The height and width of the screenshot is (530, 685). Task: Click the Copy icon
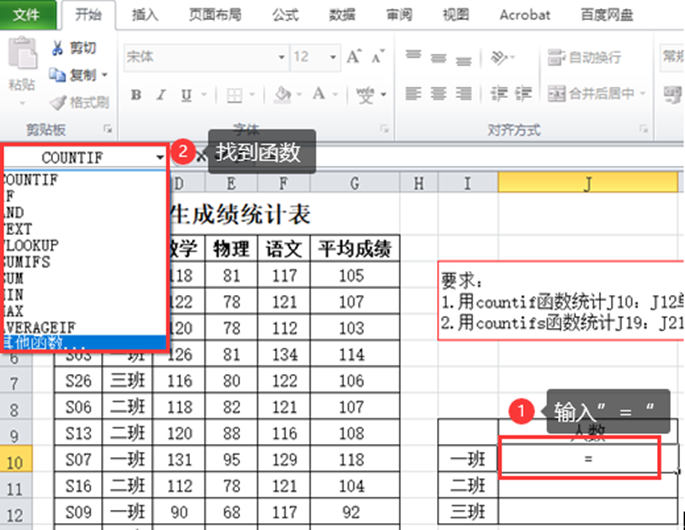click(x=57, y=75)
